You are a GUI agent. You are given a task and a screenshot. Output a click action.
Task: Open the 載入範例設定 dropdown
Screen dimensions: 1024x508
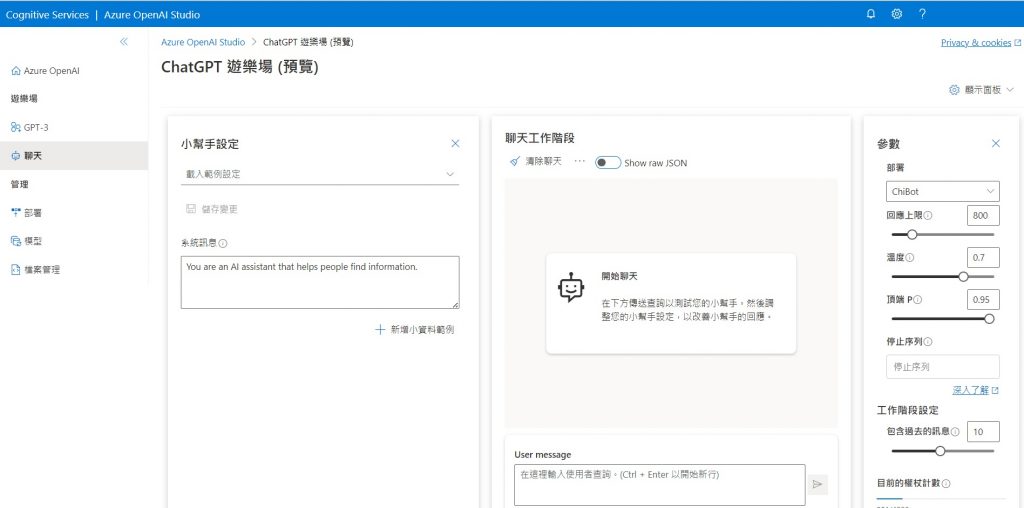click(x=320, y=174)
